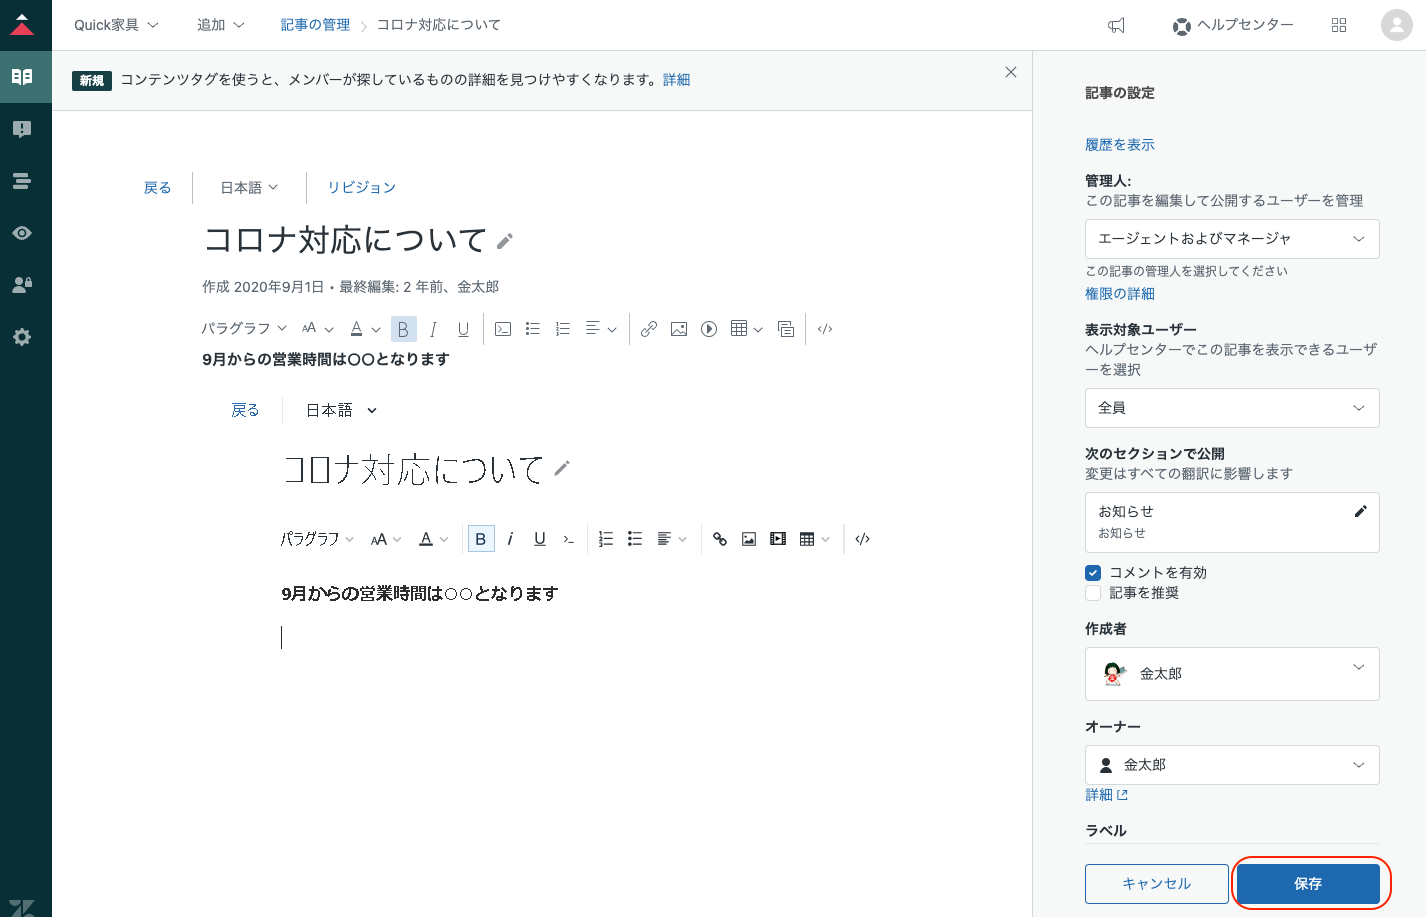Open the ヘルプセンター link in header
Screen dimensions: 1426x917
(x=1233, y=25)
